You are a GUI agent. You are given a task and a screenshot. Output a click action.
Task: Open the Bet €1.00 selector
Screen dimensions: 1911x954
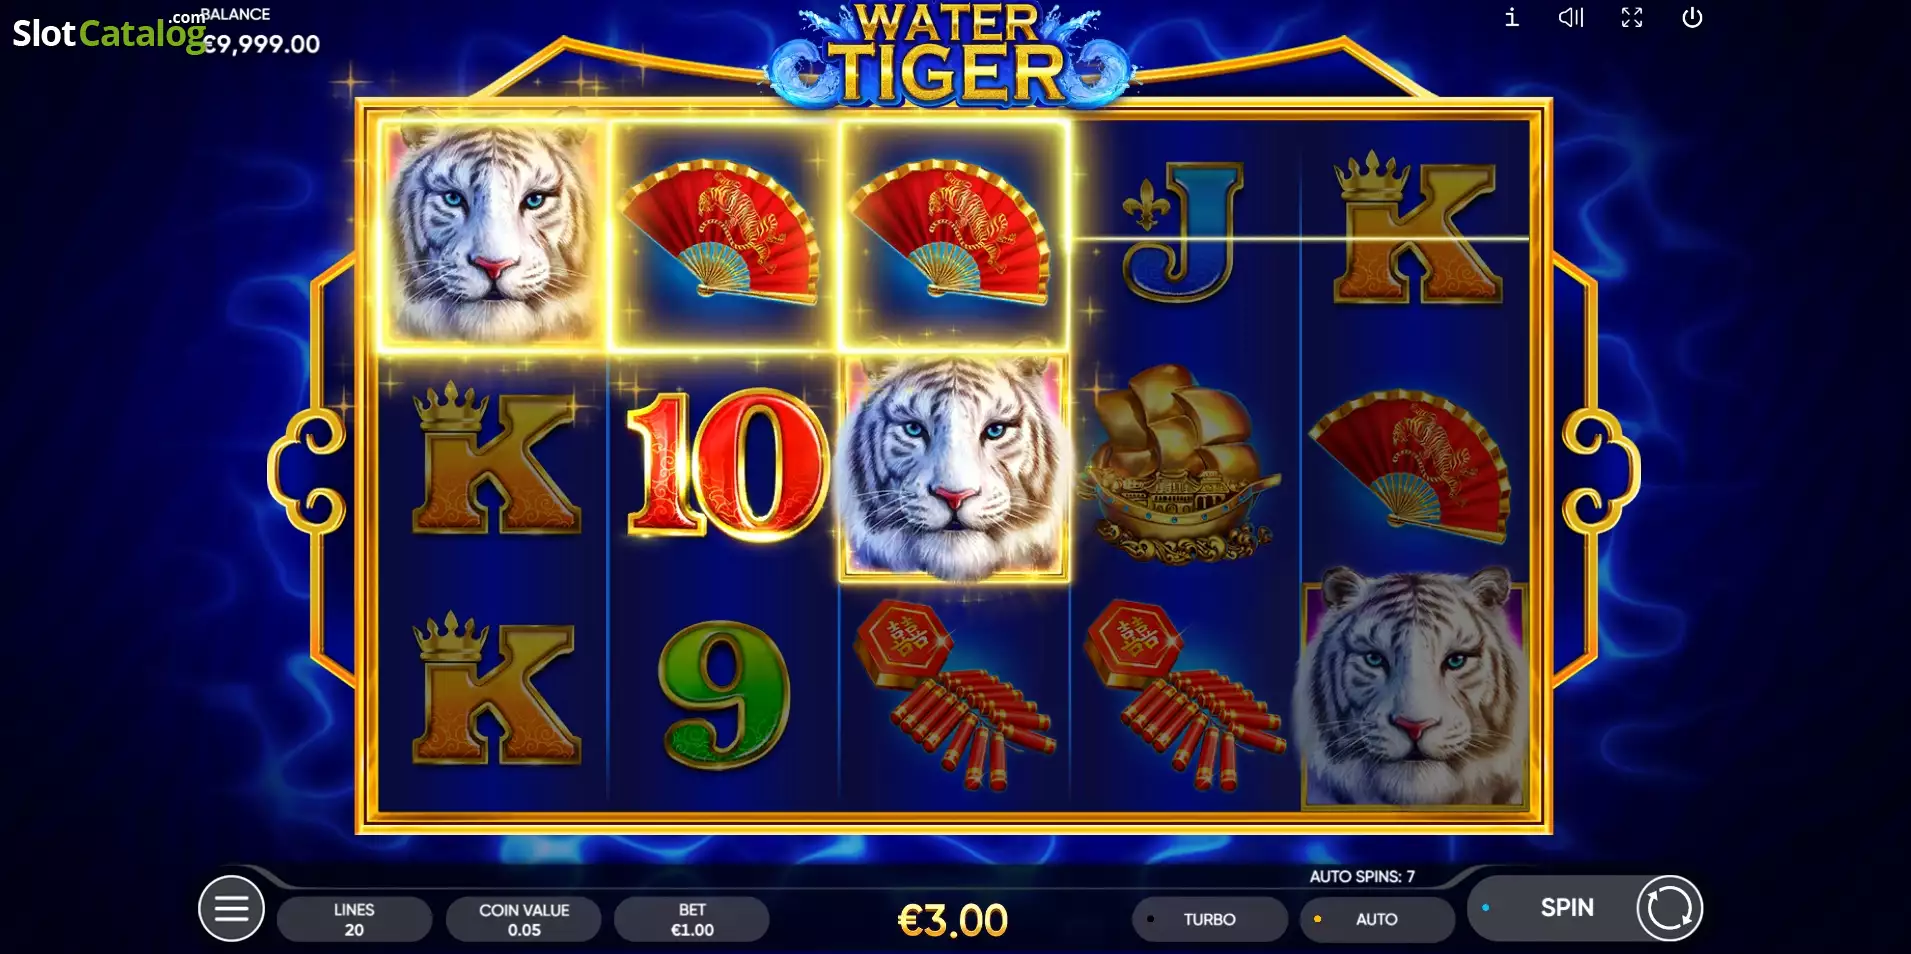692,919
